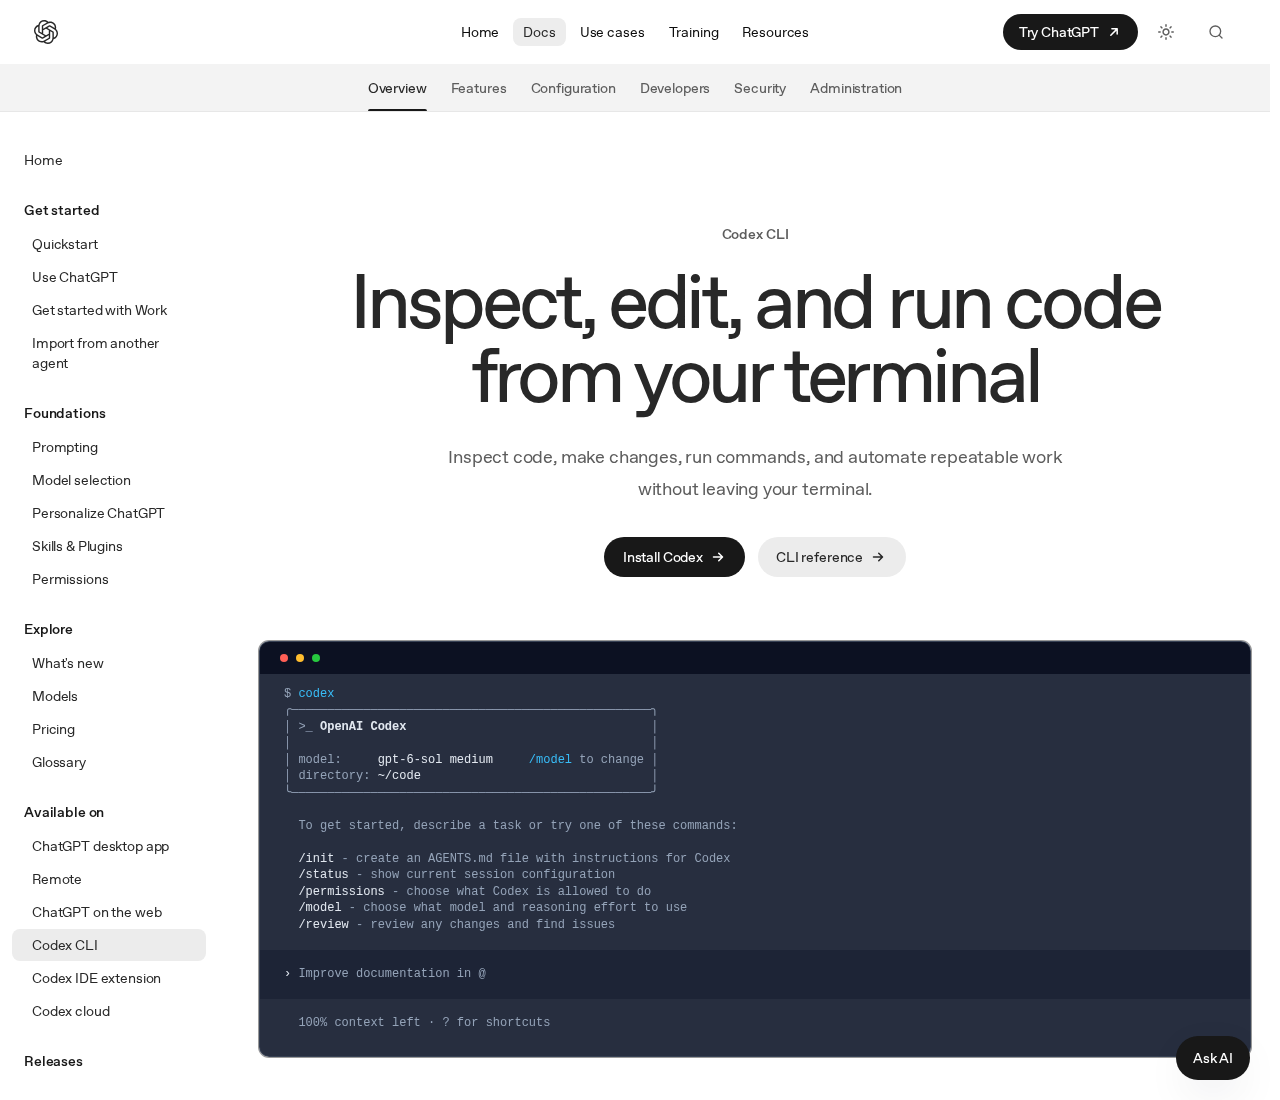Click the Try ChatGPT button
Image resolution: width=1280 pixels, height=1100 pixels.
tap(1070, 32)
